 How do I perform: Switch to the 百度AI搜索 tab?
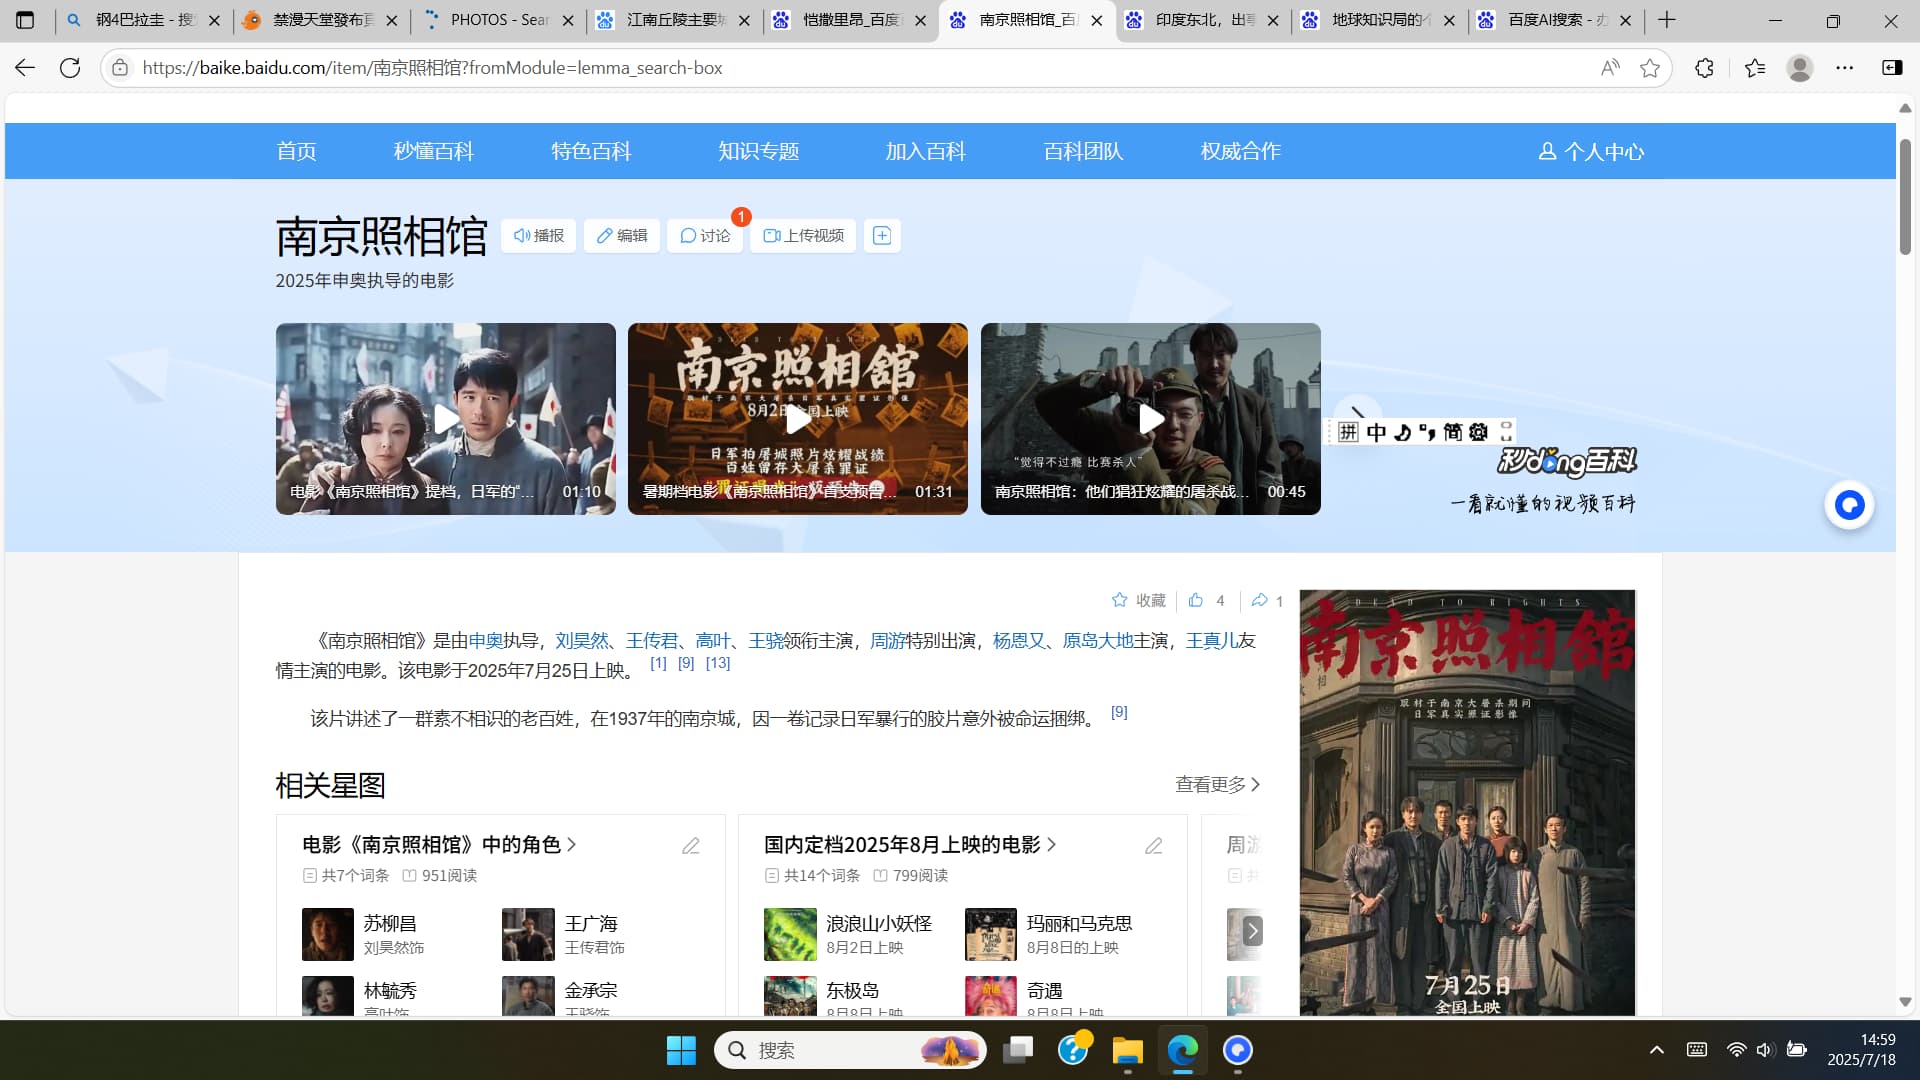click(1556, 20)
